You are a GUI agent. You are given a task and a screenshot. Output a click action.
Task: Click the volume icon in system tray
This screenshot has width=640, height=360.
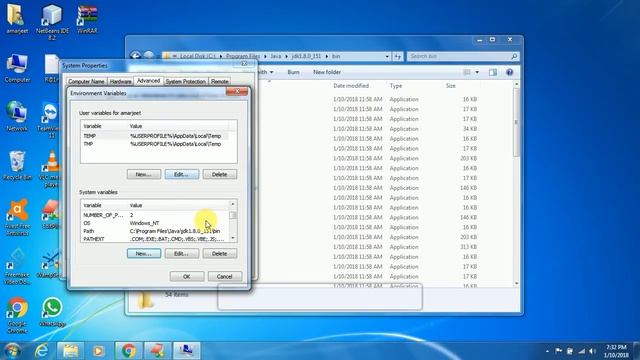592,351
